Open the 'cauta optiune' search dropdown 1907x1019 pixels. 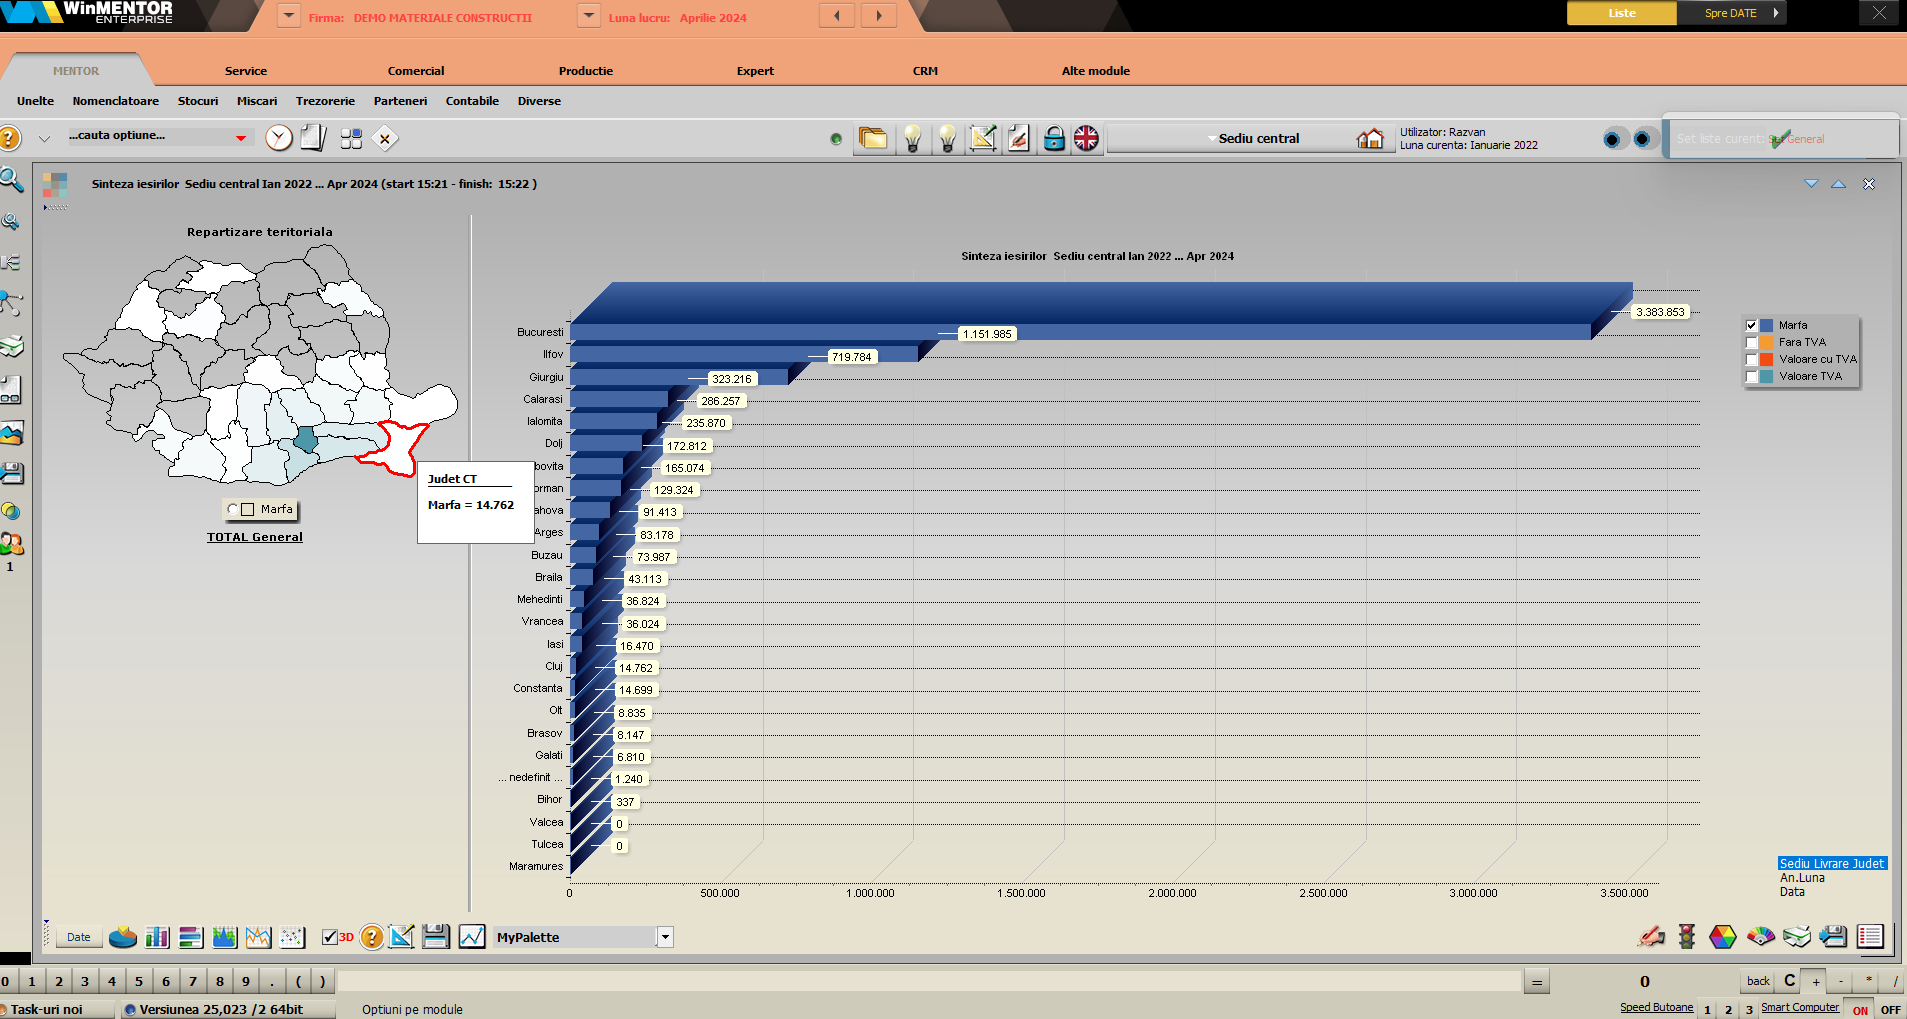(x=241, y=138)
